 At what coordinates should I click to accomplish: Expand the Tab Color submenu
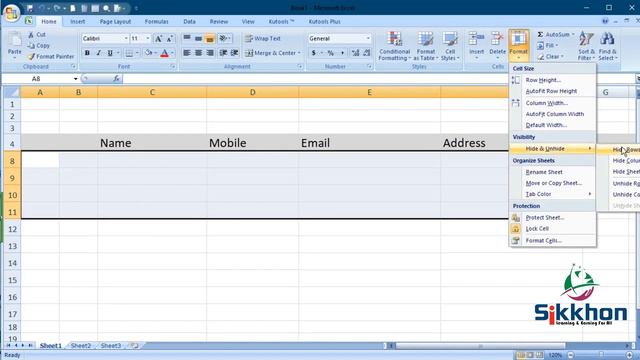pyautogui.click(x=553, y=194)
